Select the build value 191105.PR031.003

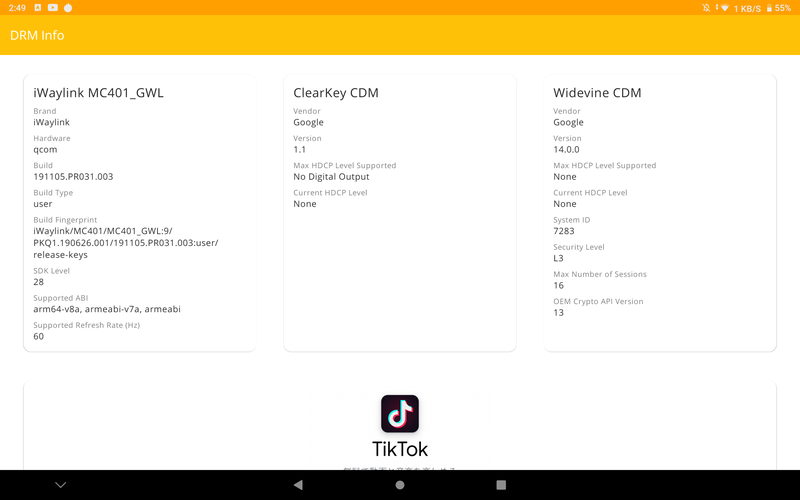tap(73, 177)
